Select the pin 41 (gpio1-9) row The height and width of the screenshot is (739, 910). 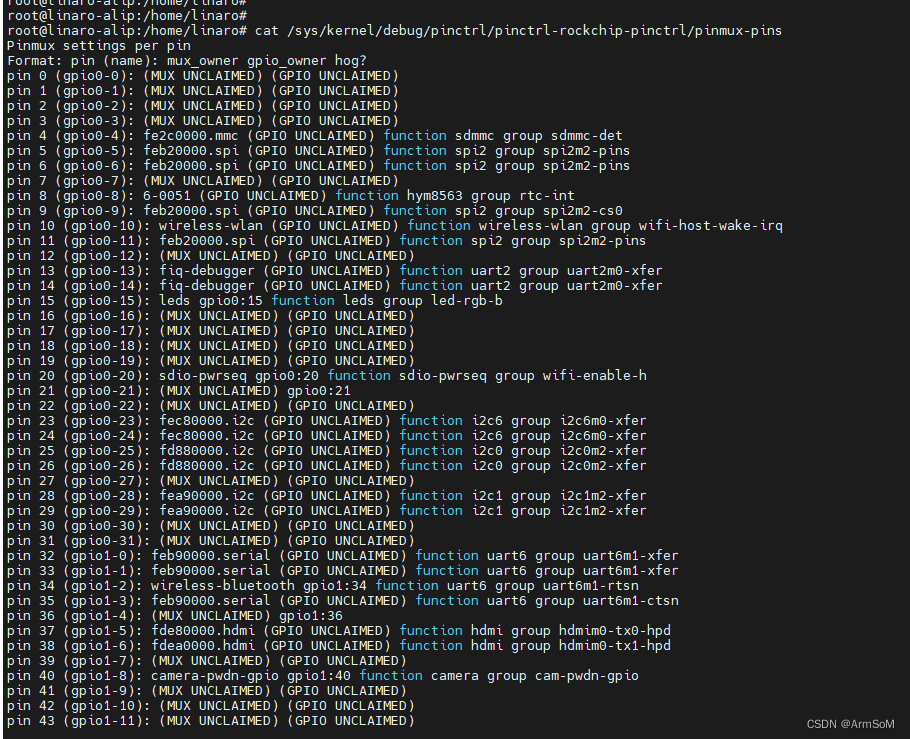tap(207, 691)
